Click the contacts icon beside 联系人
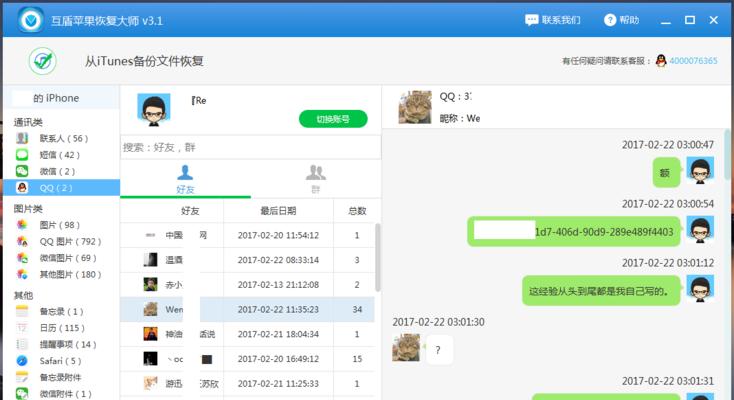Image resolution: width=734 pixels, height=400 pixels. tap(22, 138)
